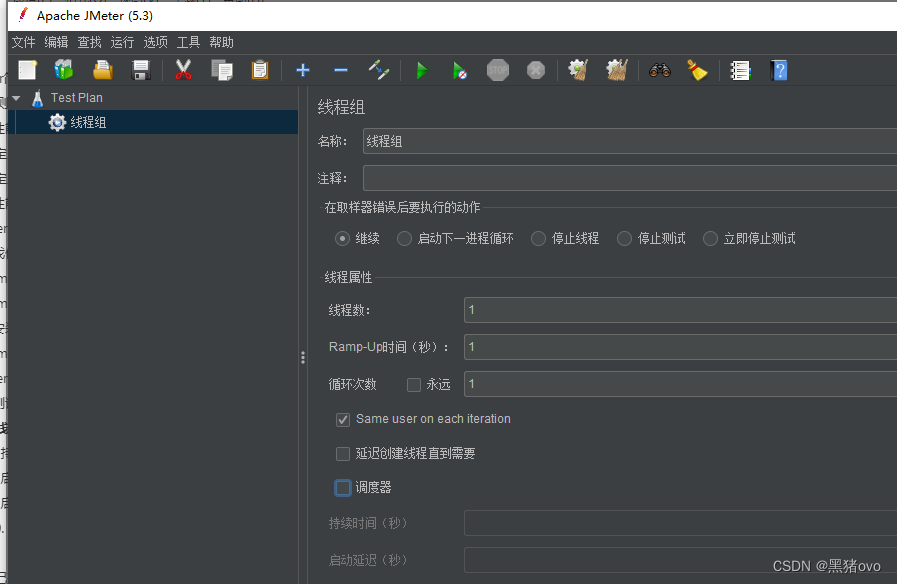Screen dimensions: 897x584
Task: Start the test without pauses icon
Action: pos(460,70)
